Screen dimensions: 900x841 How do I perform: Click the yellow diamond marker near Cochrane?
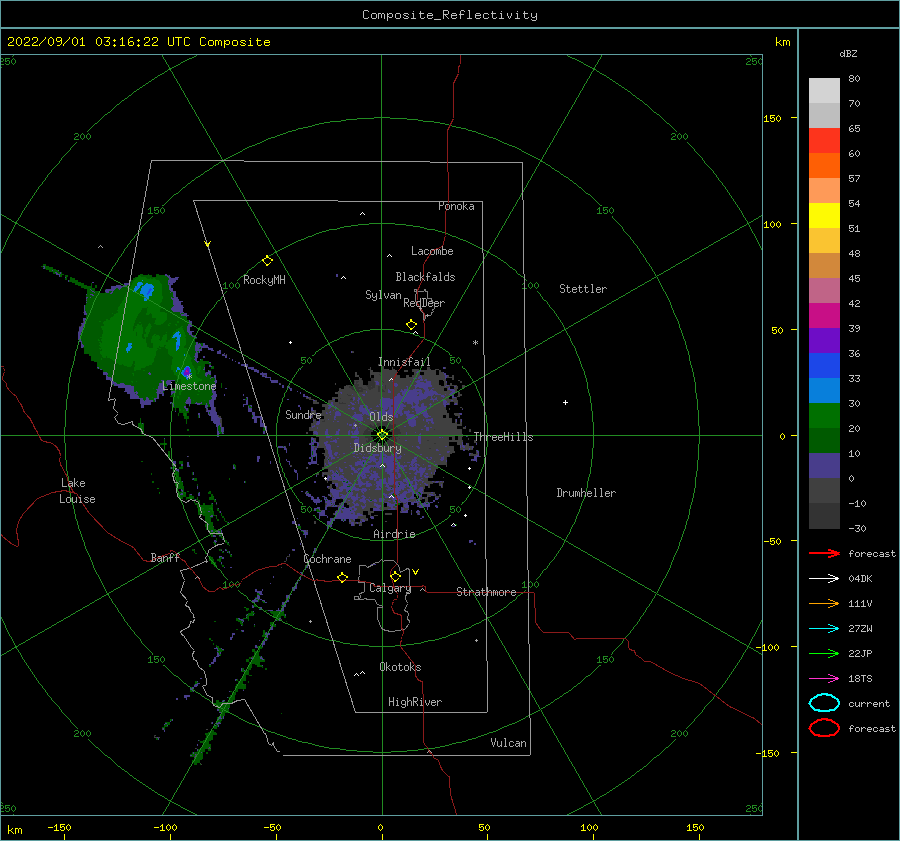point(342,577)
